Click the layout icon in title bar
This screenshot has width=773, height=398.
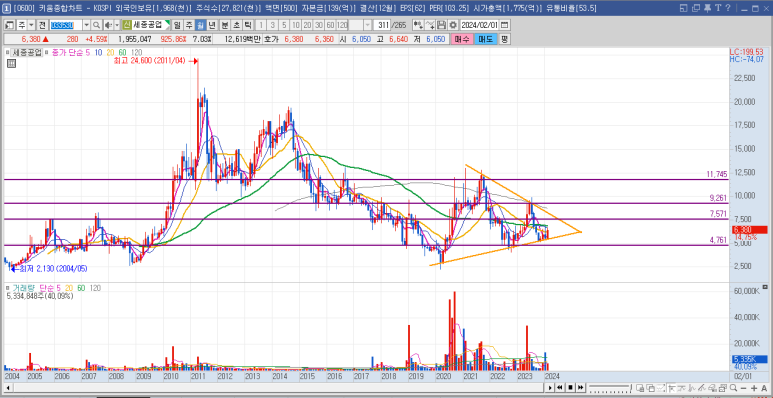pos(684,8)
